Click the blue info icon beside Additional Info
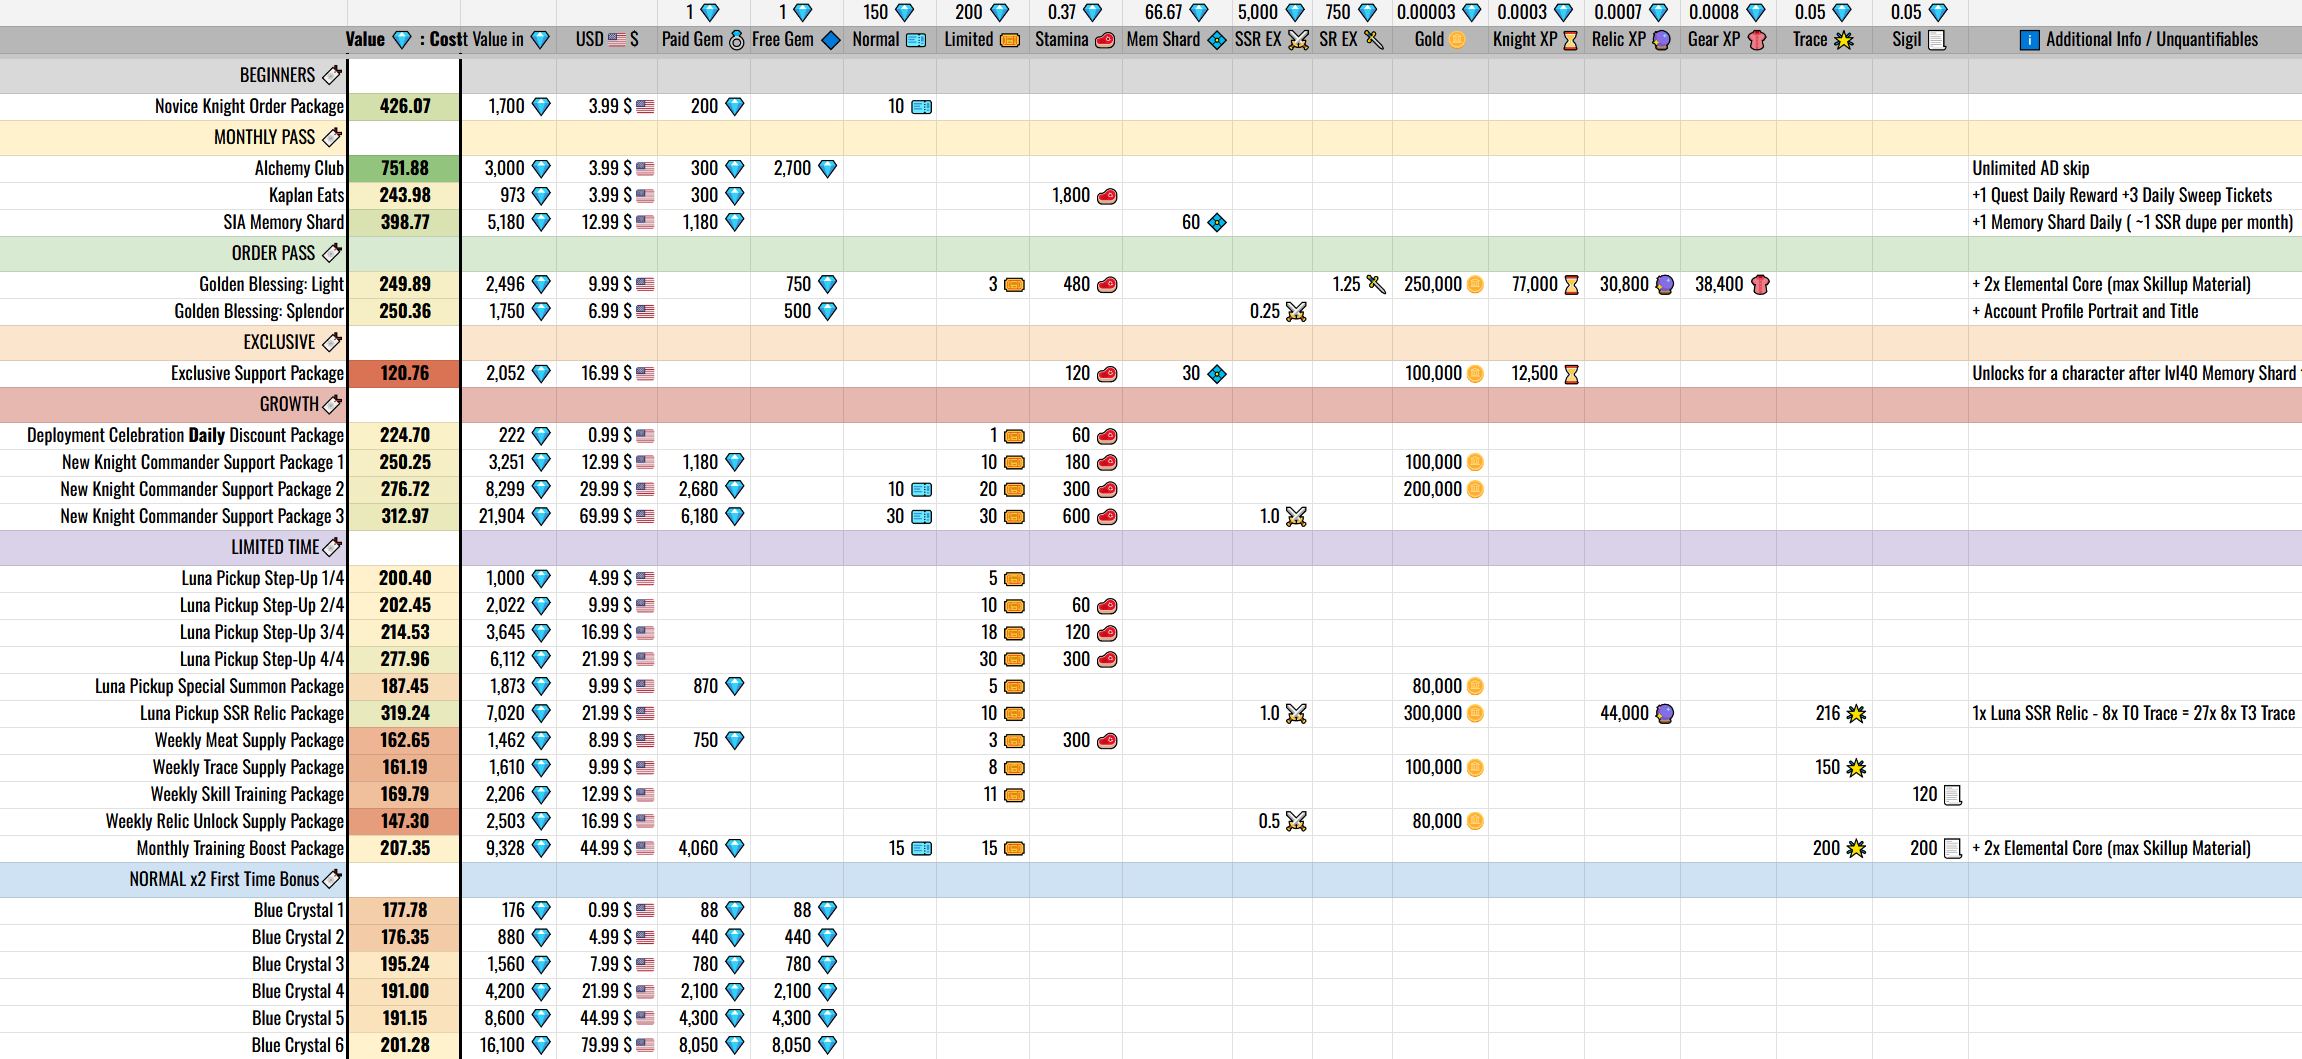The image size is (2302, 1059). (x=2029, y=40)
